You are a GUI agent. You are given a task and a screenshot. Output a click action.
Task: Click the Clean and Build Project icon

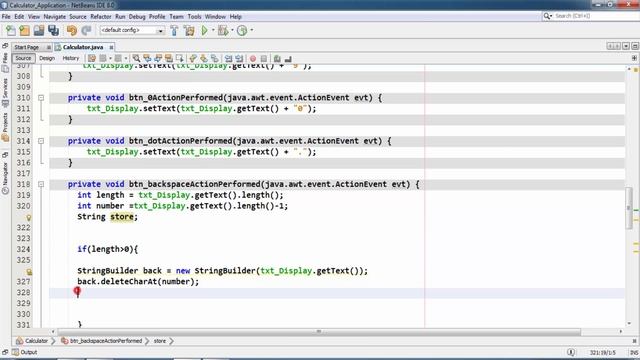click(189, 30)
